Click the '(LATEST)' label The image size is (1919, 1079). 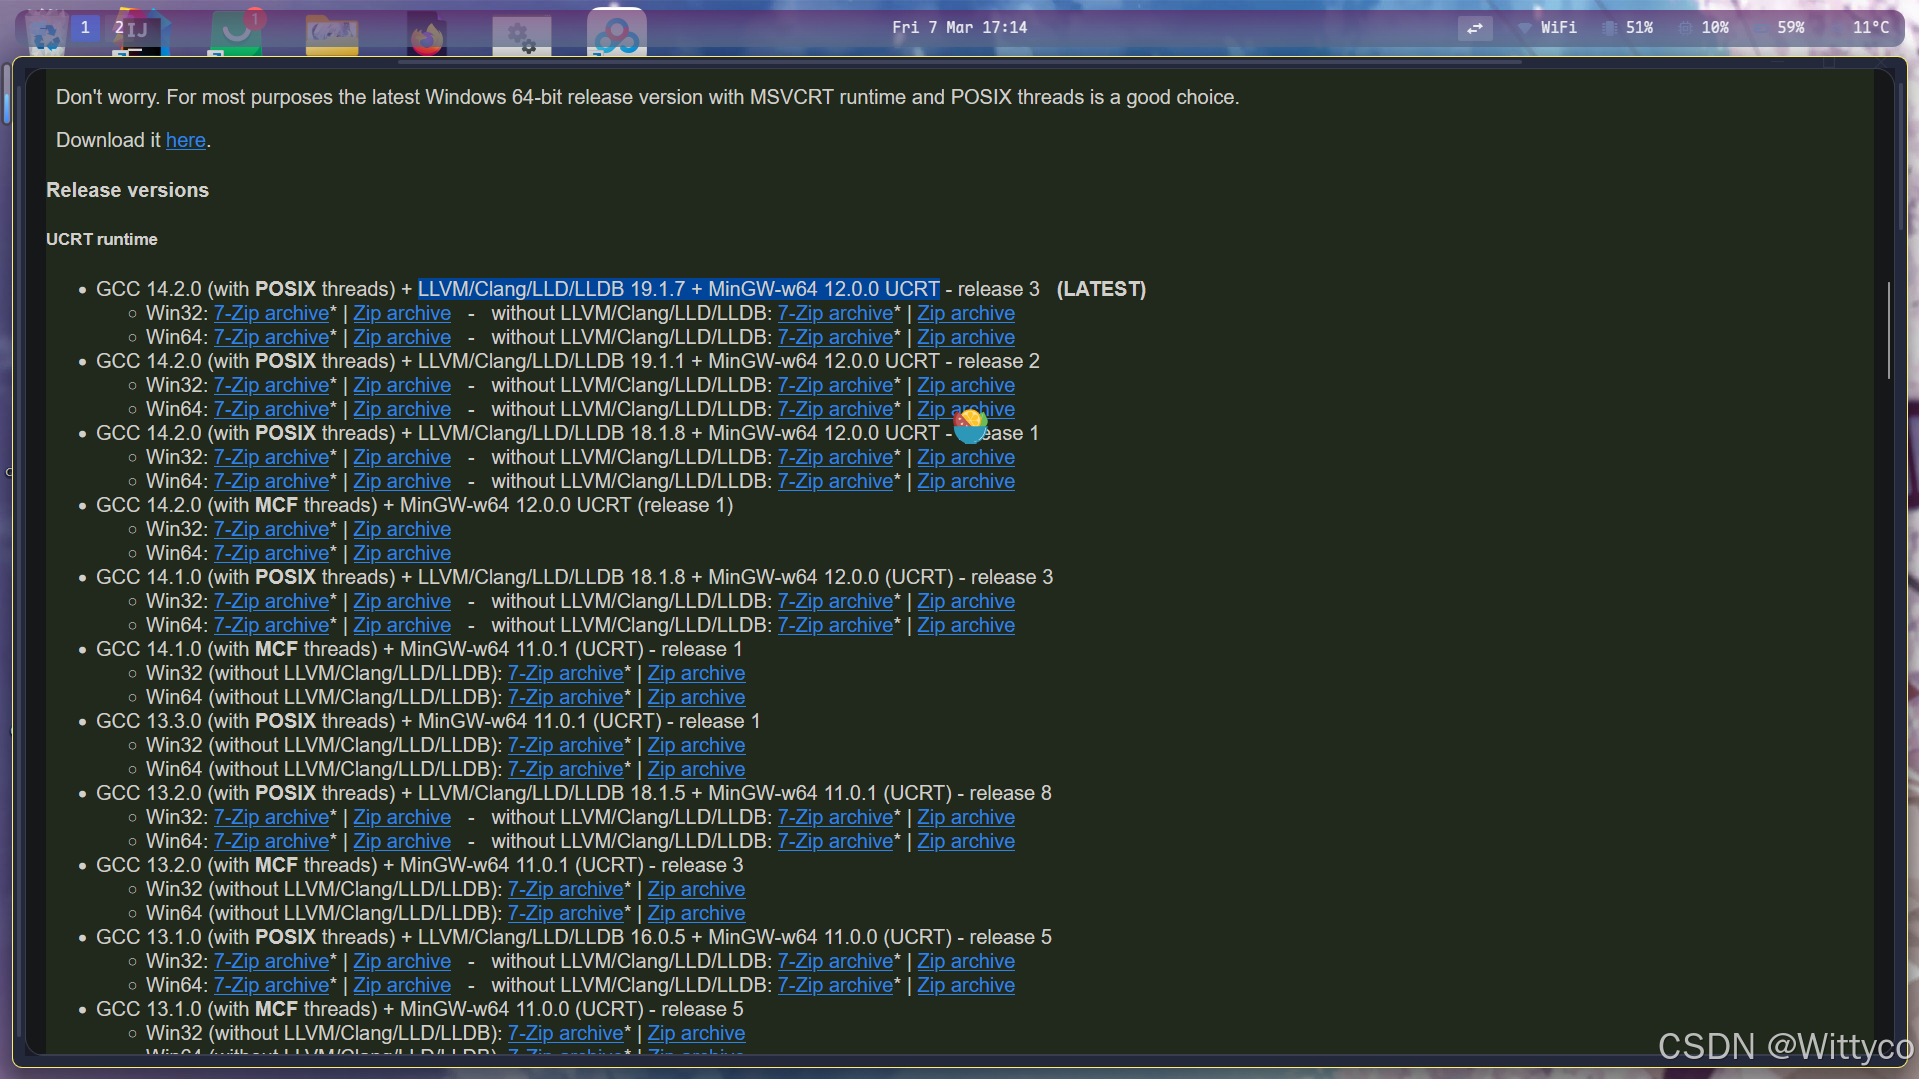coord(1101,289)
